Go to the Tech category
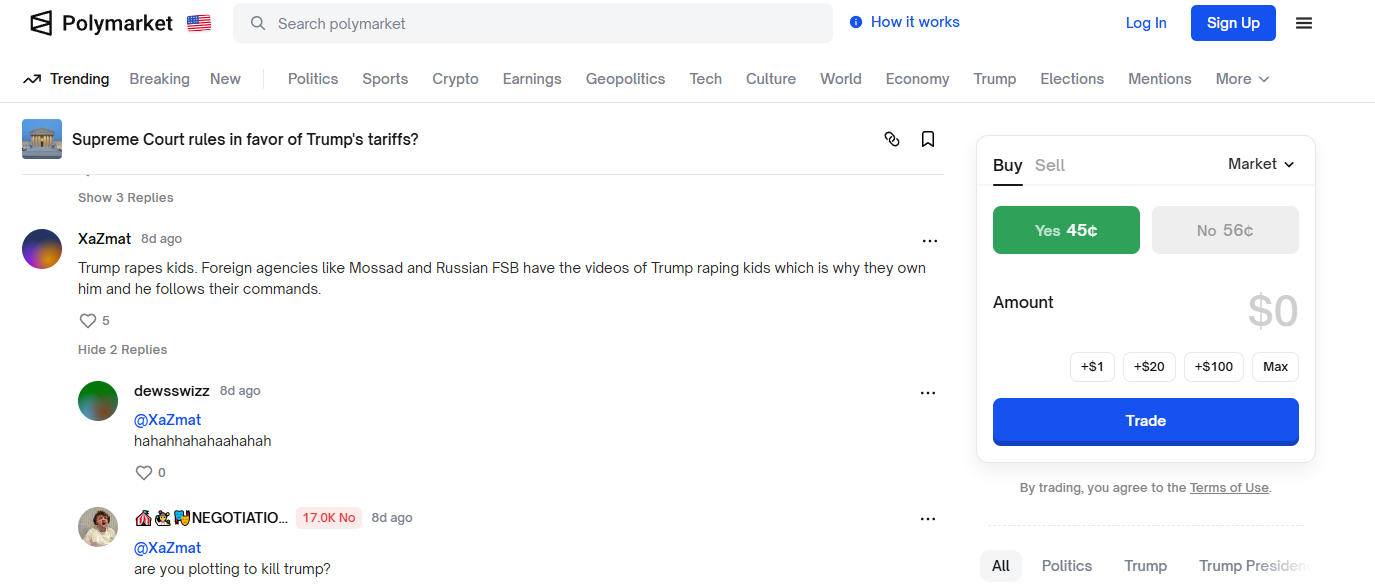 pos(705,79)
